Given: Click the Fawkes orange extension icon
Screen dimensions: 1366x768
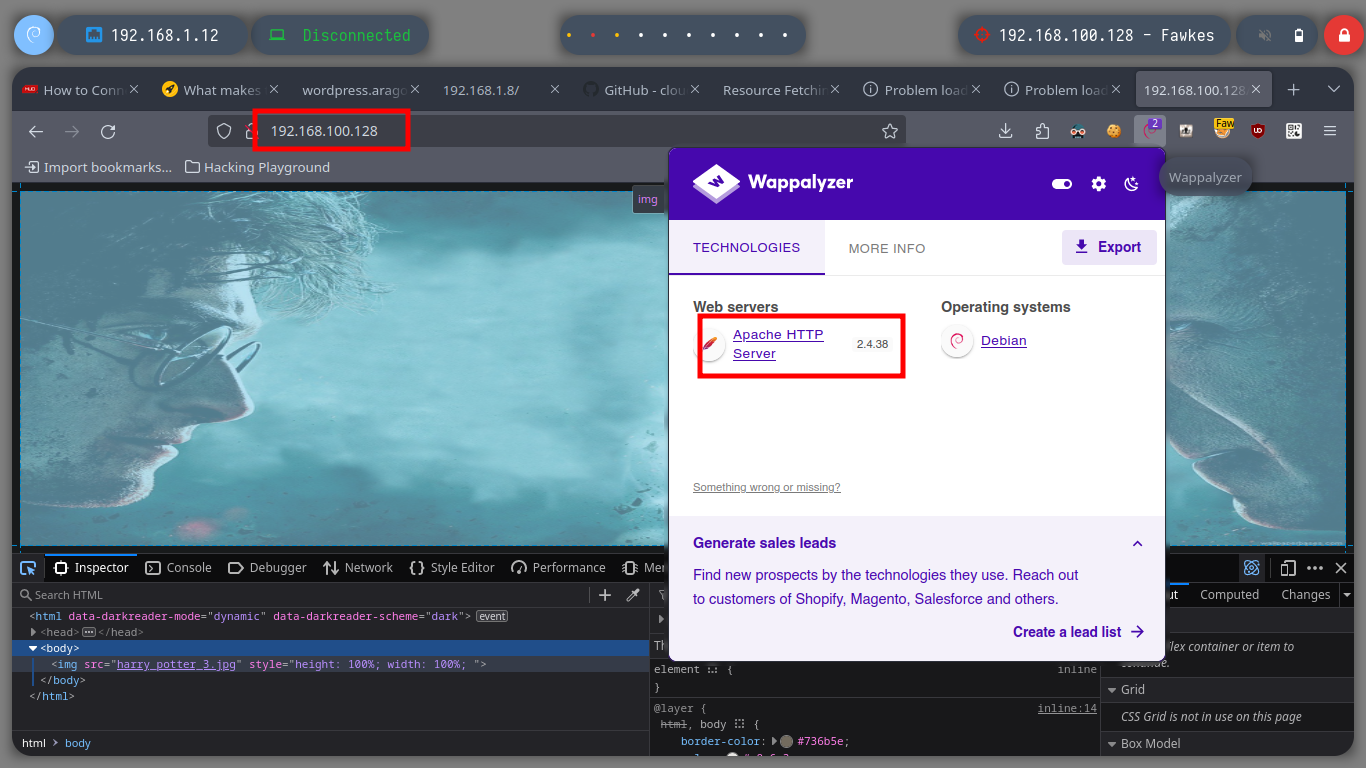Looking at the screenshot, I should pos(1223,129).
